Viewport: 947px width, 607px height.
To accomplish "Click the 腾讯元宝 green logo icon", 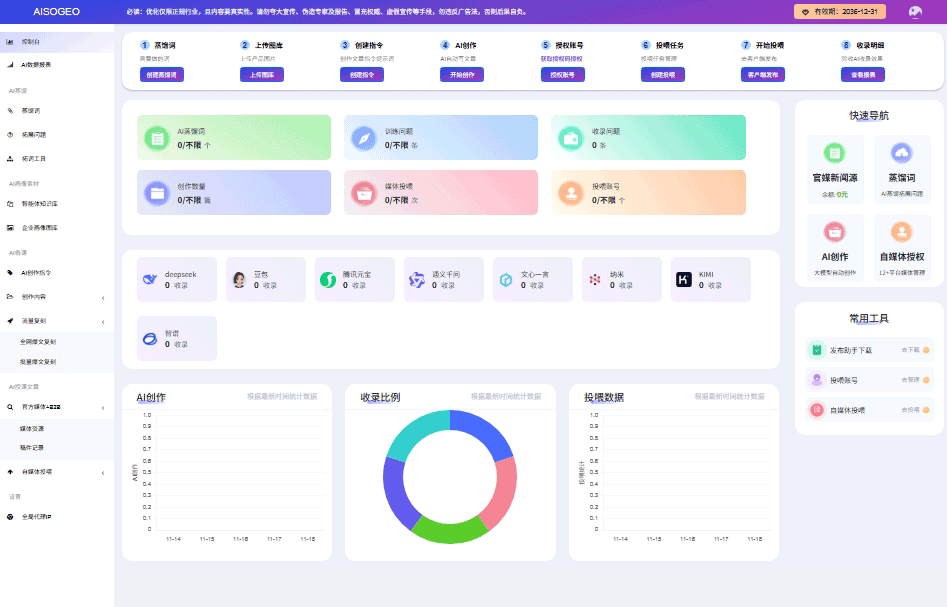I will 328,280.
